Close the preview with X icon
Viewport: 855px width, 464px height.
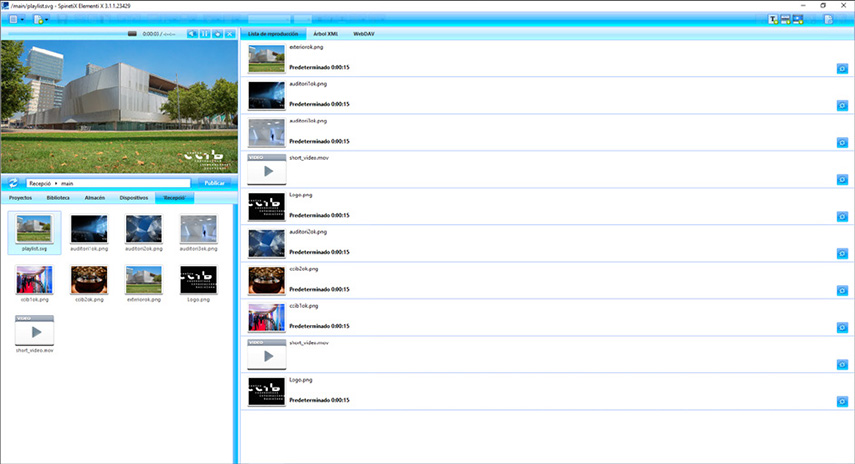pos(230,34)
